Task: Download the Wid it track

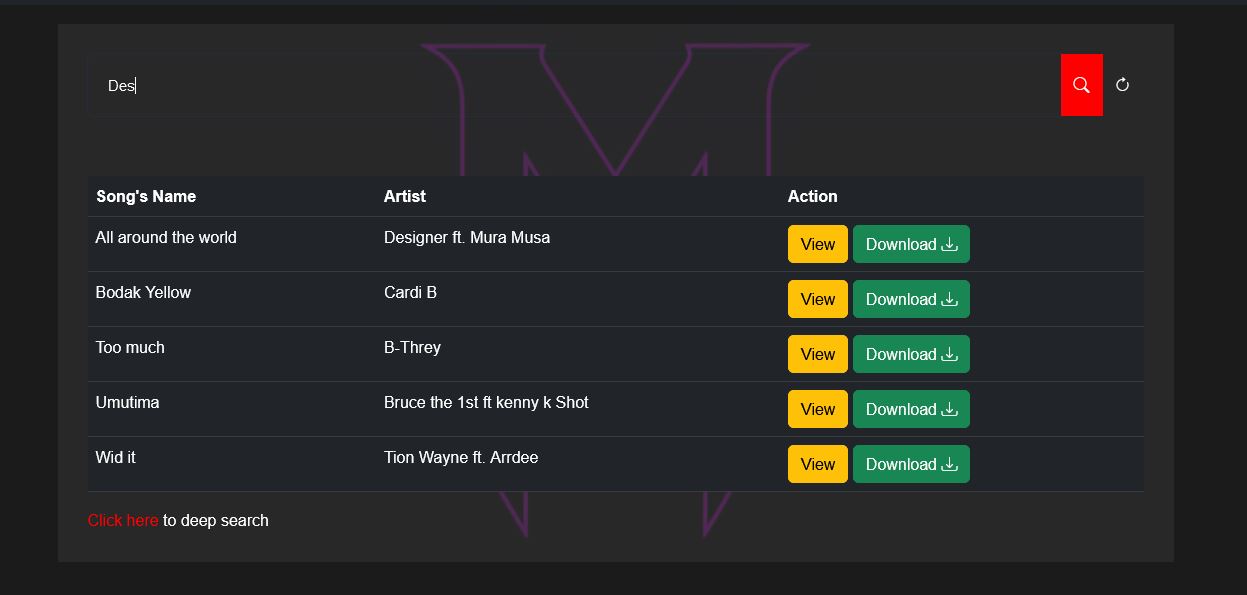Action: [x=910, y=464]
